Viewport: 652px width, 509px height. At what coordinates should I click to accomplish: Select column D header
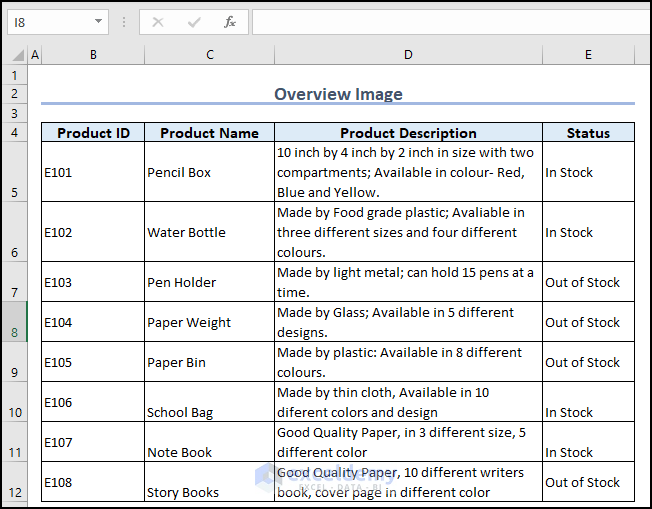(408, 55)
